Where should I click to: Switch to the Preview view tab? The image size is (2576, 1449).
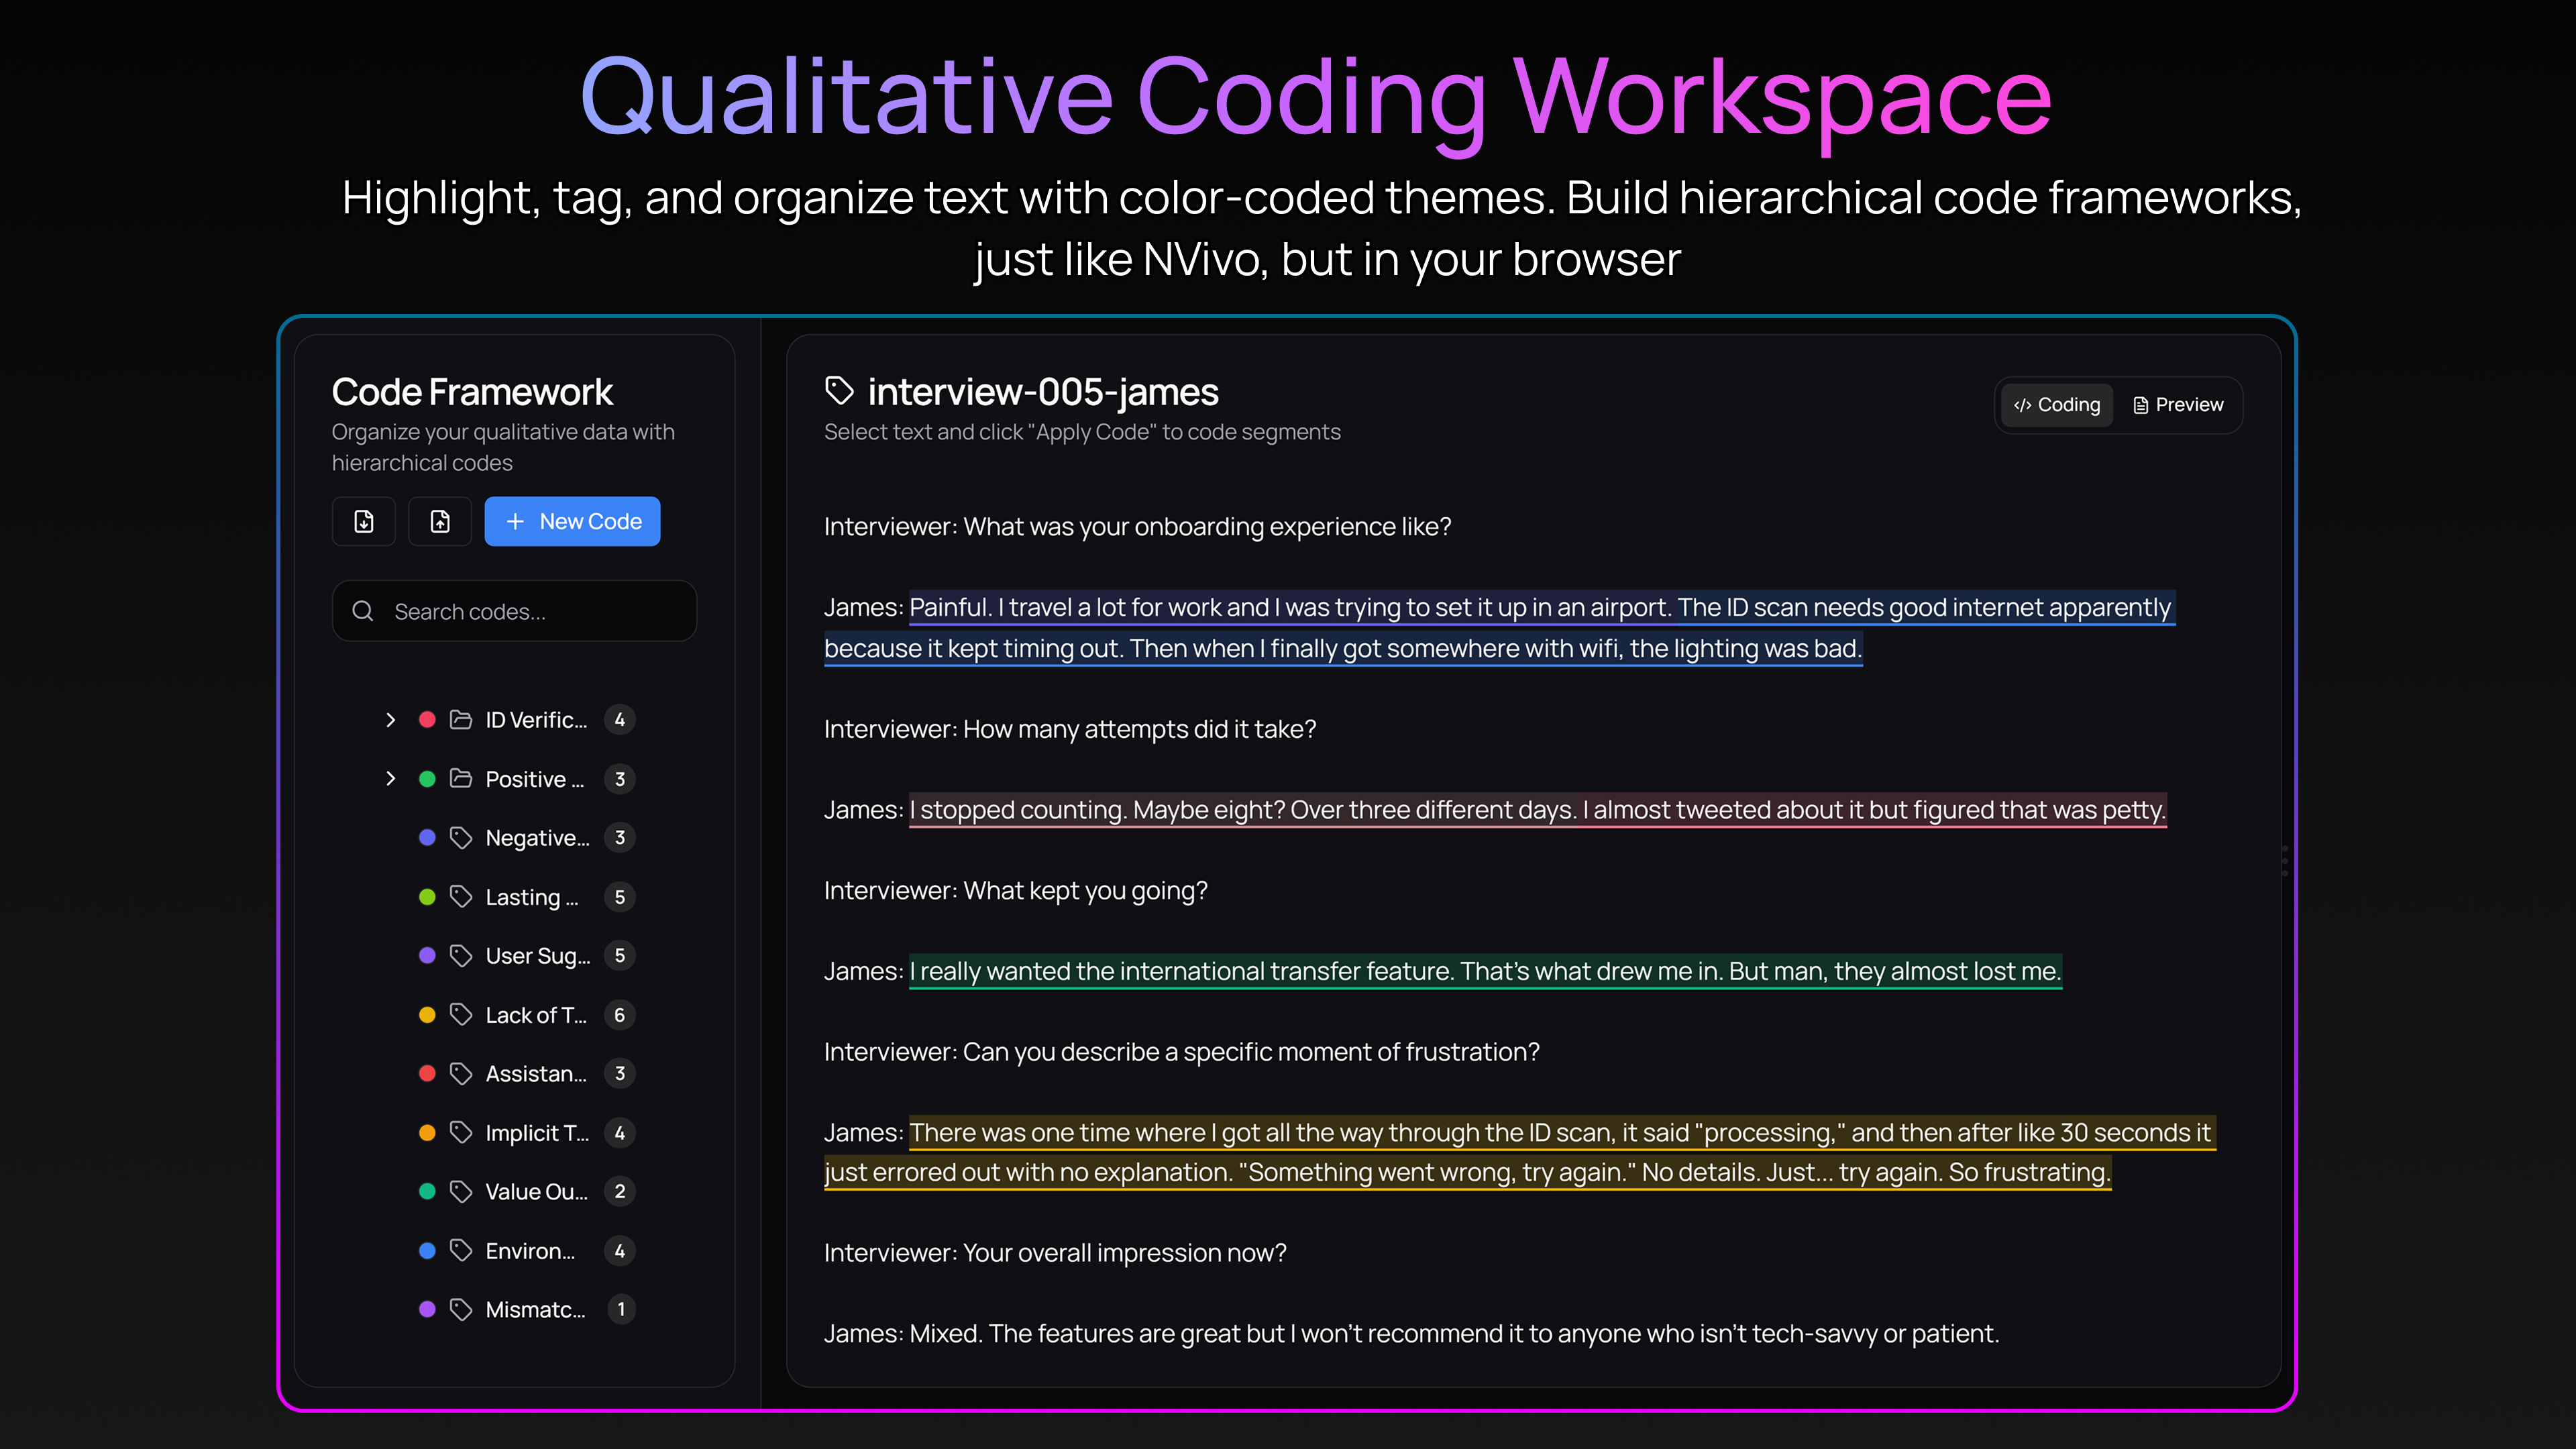(2178, 405)
